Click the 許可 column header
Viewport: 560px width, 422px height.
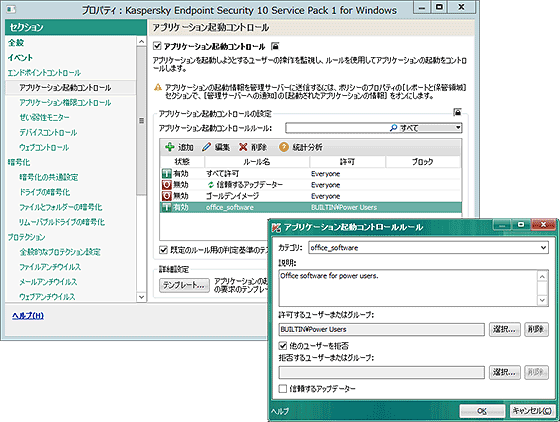[x=348, y=162]
